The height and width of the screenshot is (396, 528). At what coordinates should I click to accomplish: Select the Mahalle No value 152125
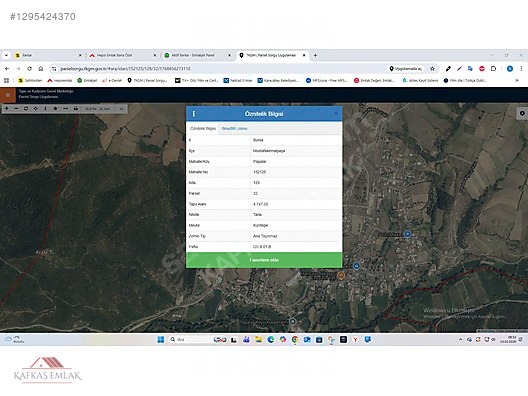(x=259, y=172)
